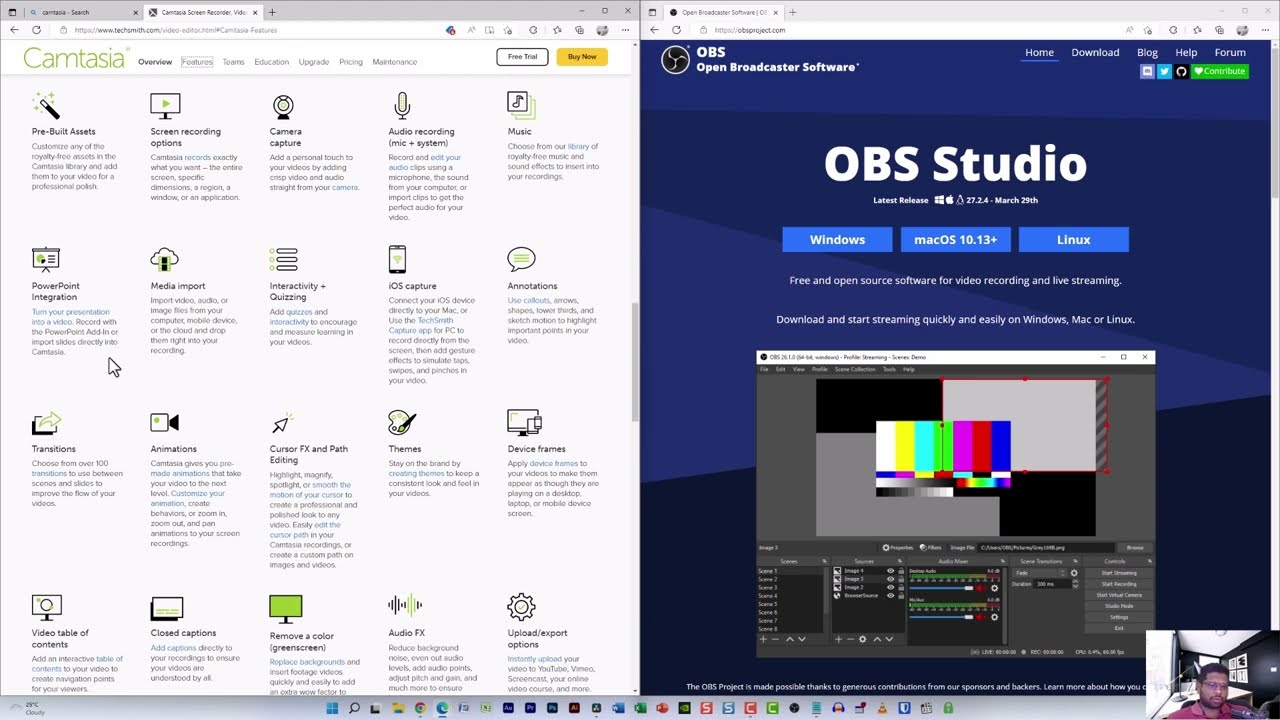Open the Windows Start menu

[332, 708]
